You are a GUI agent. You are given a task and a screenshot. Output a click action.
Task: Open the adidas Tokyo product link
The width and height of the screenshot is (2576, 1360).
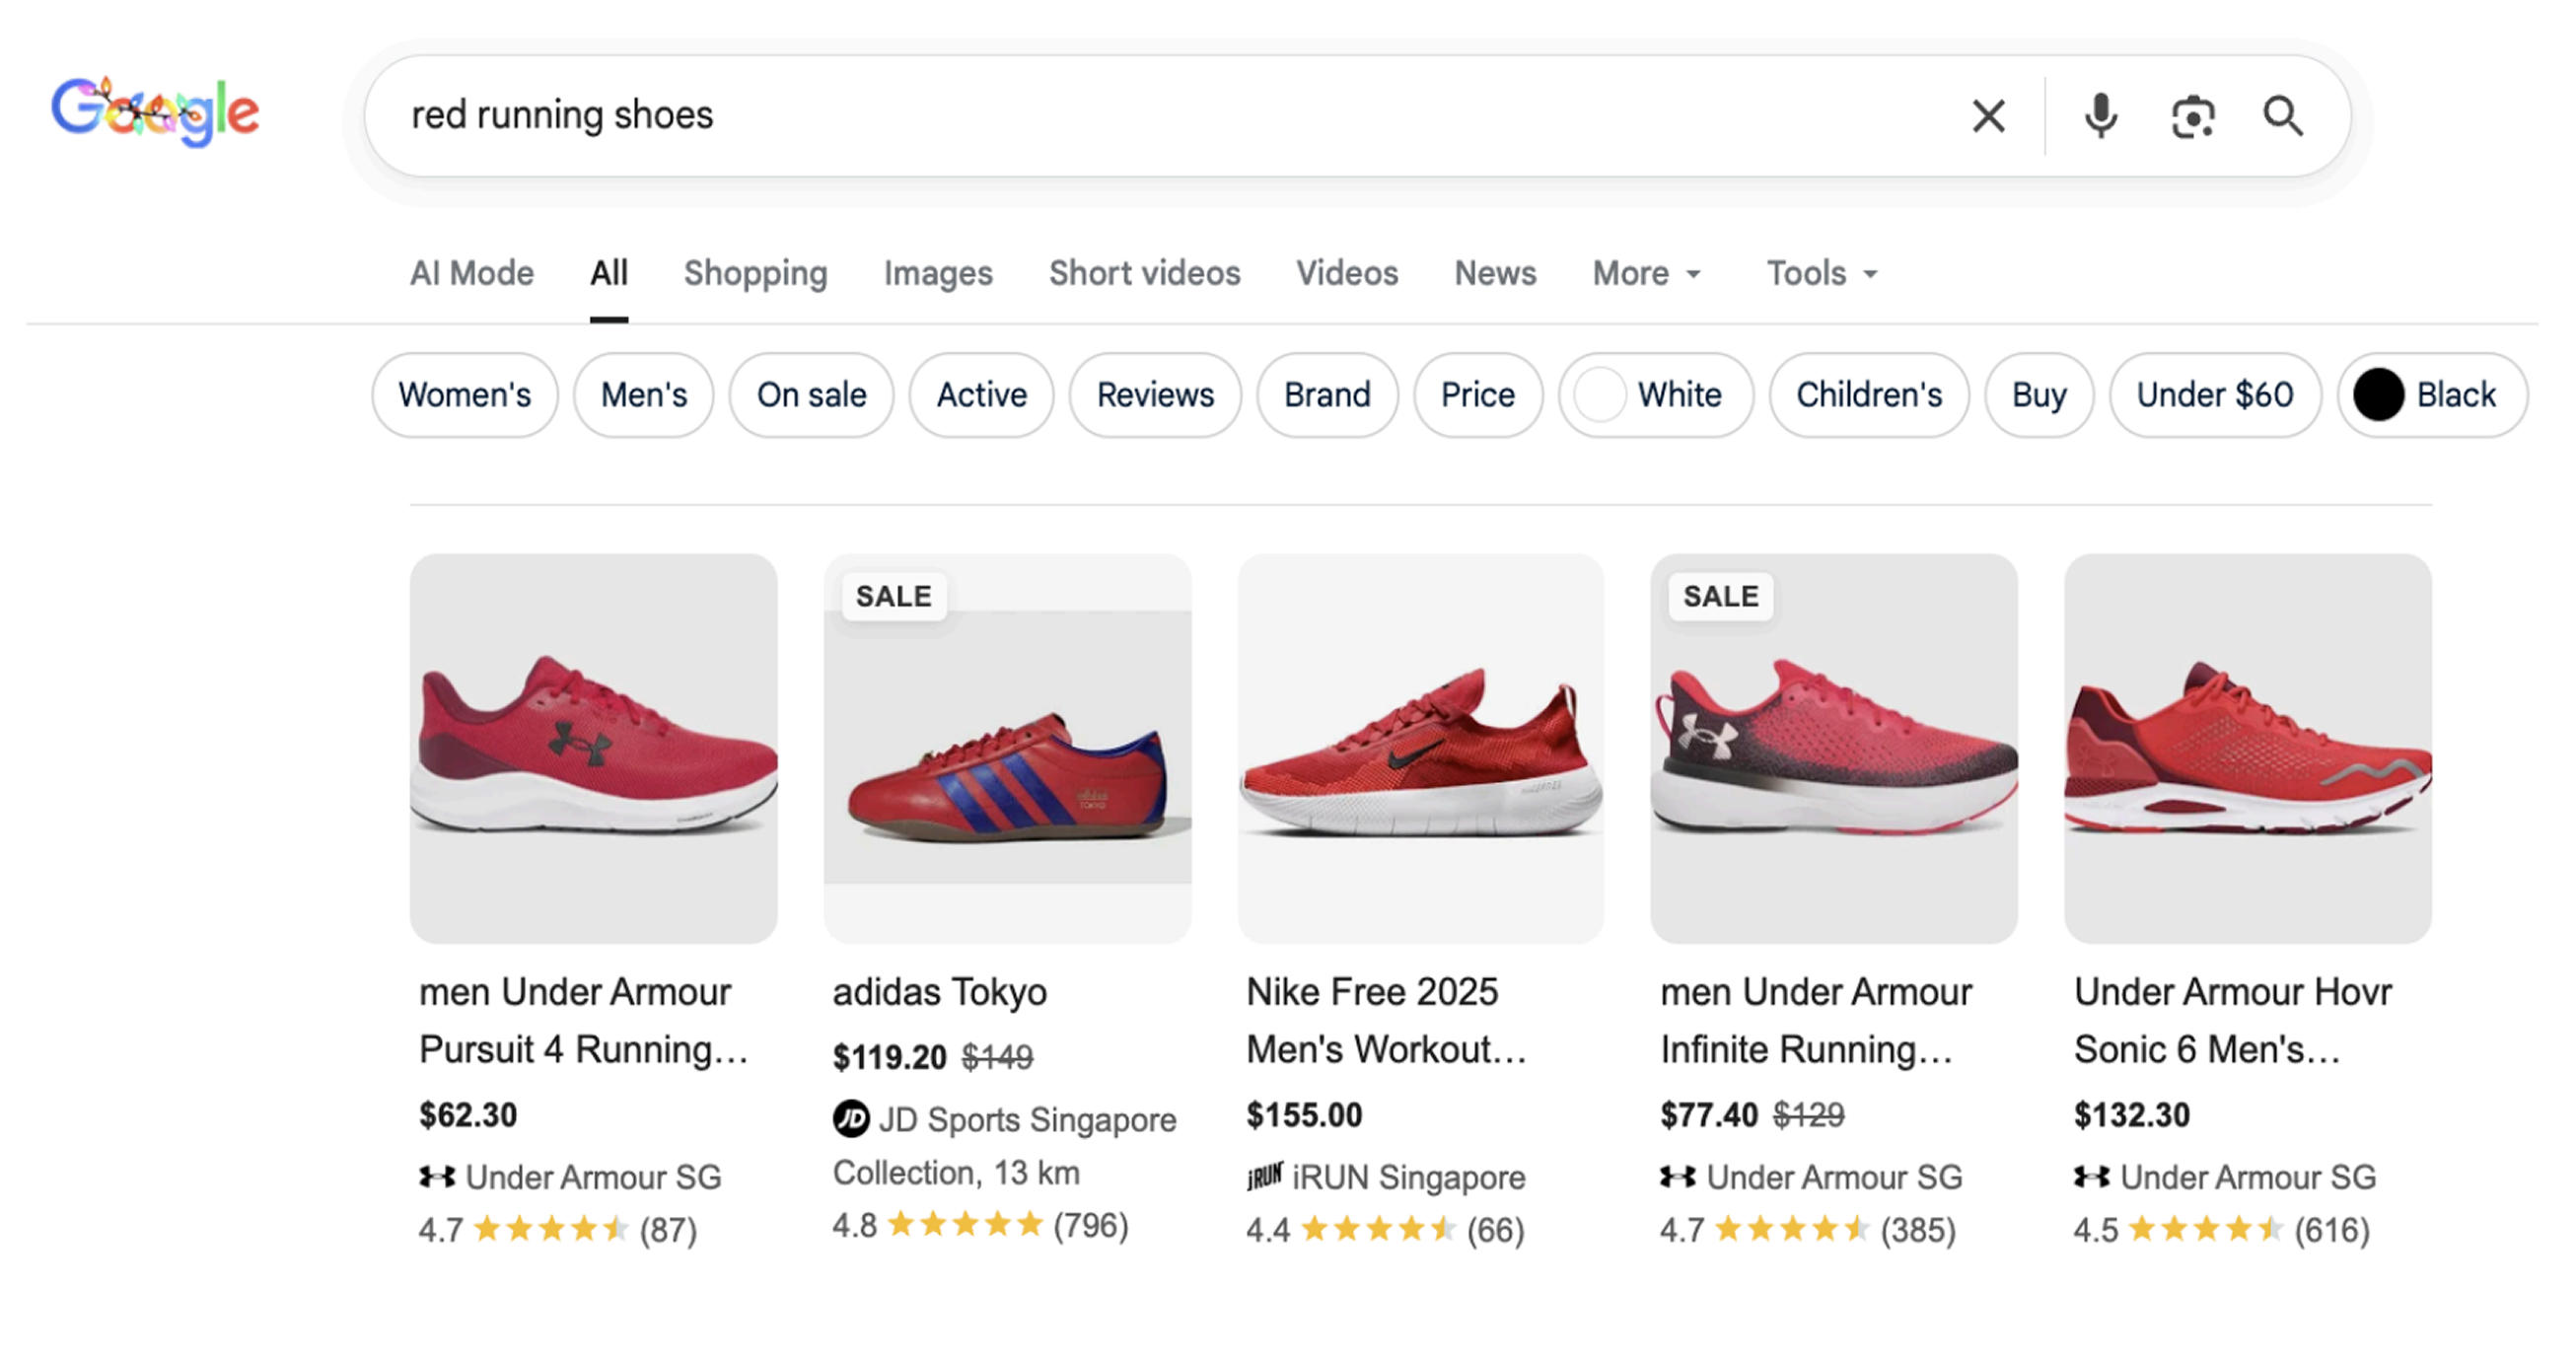pos(939,992)
